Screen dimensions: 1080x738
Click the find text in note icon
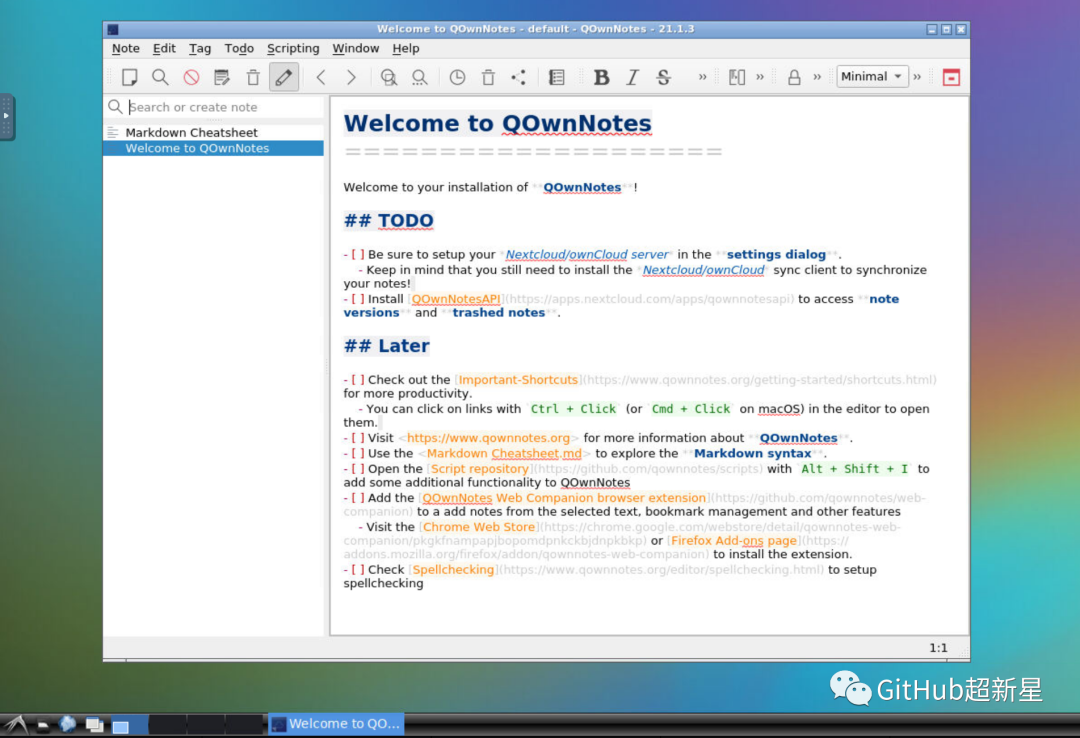tap(388, 77)
